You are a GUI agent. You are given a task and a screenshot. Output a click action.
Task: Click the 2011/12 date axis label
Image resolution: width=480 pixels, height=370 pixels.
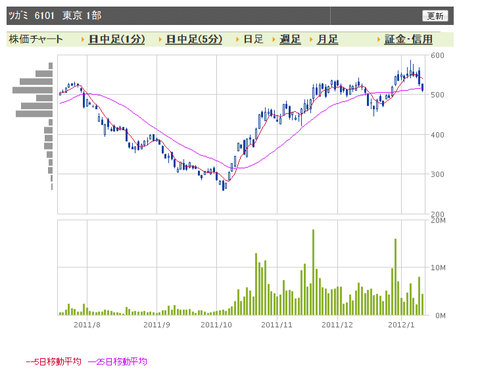click(x=337, y=325)
